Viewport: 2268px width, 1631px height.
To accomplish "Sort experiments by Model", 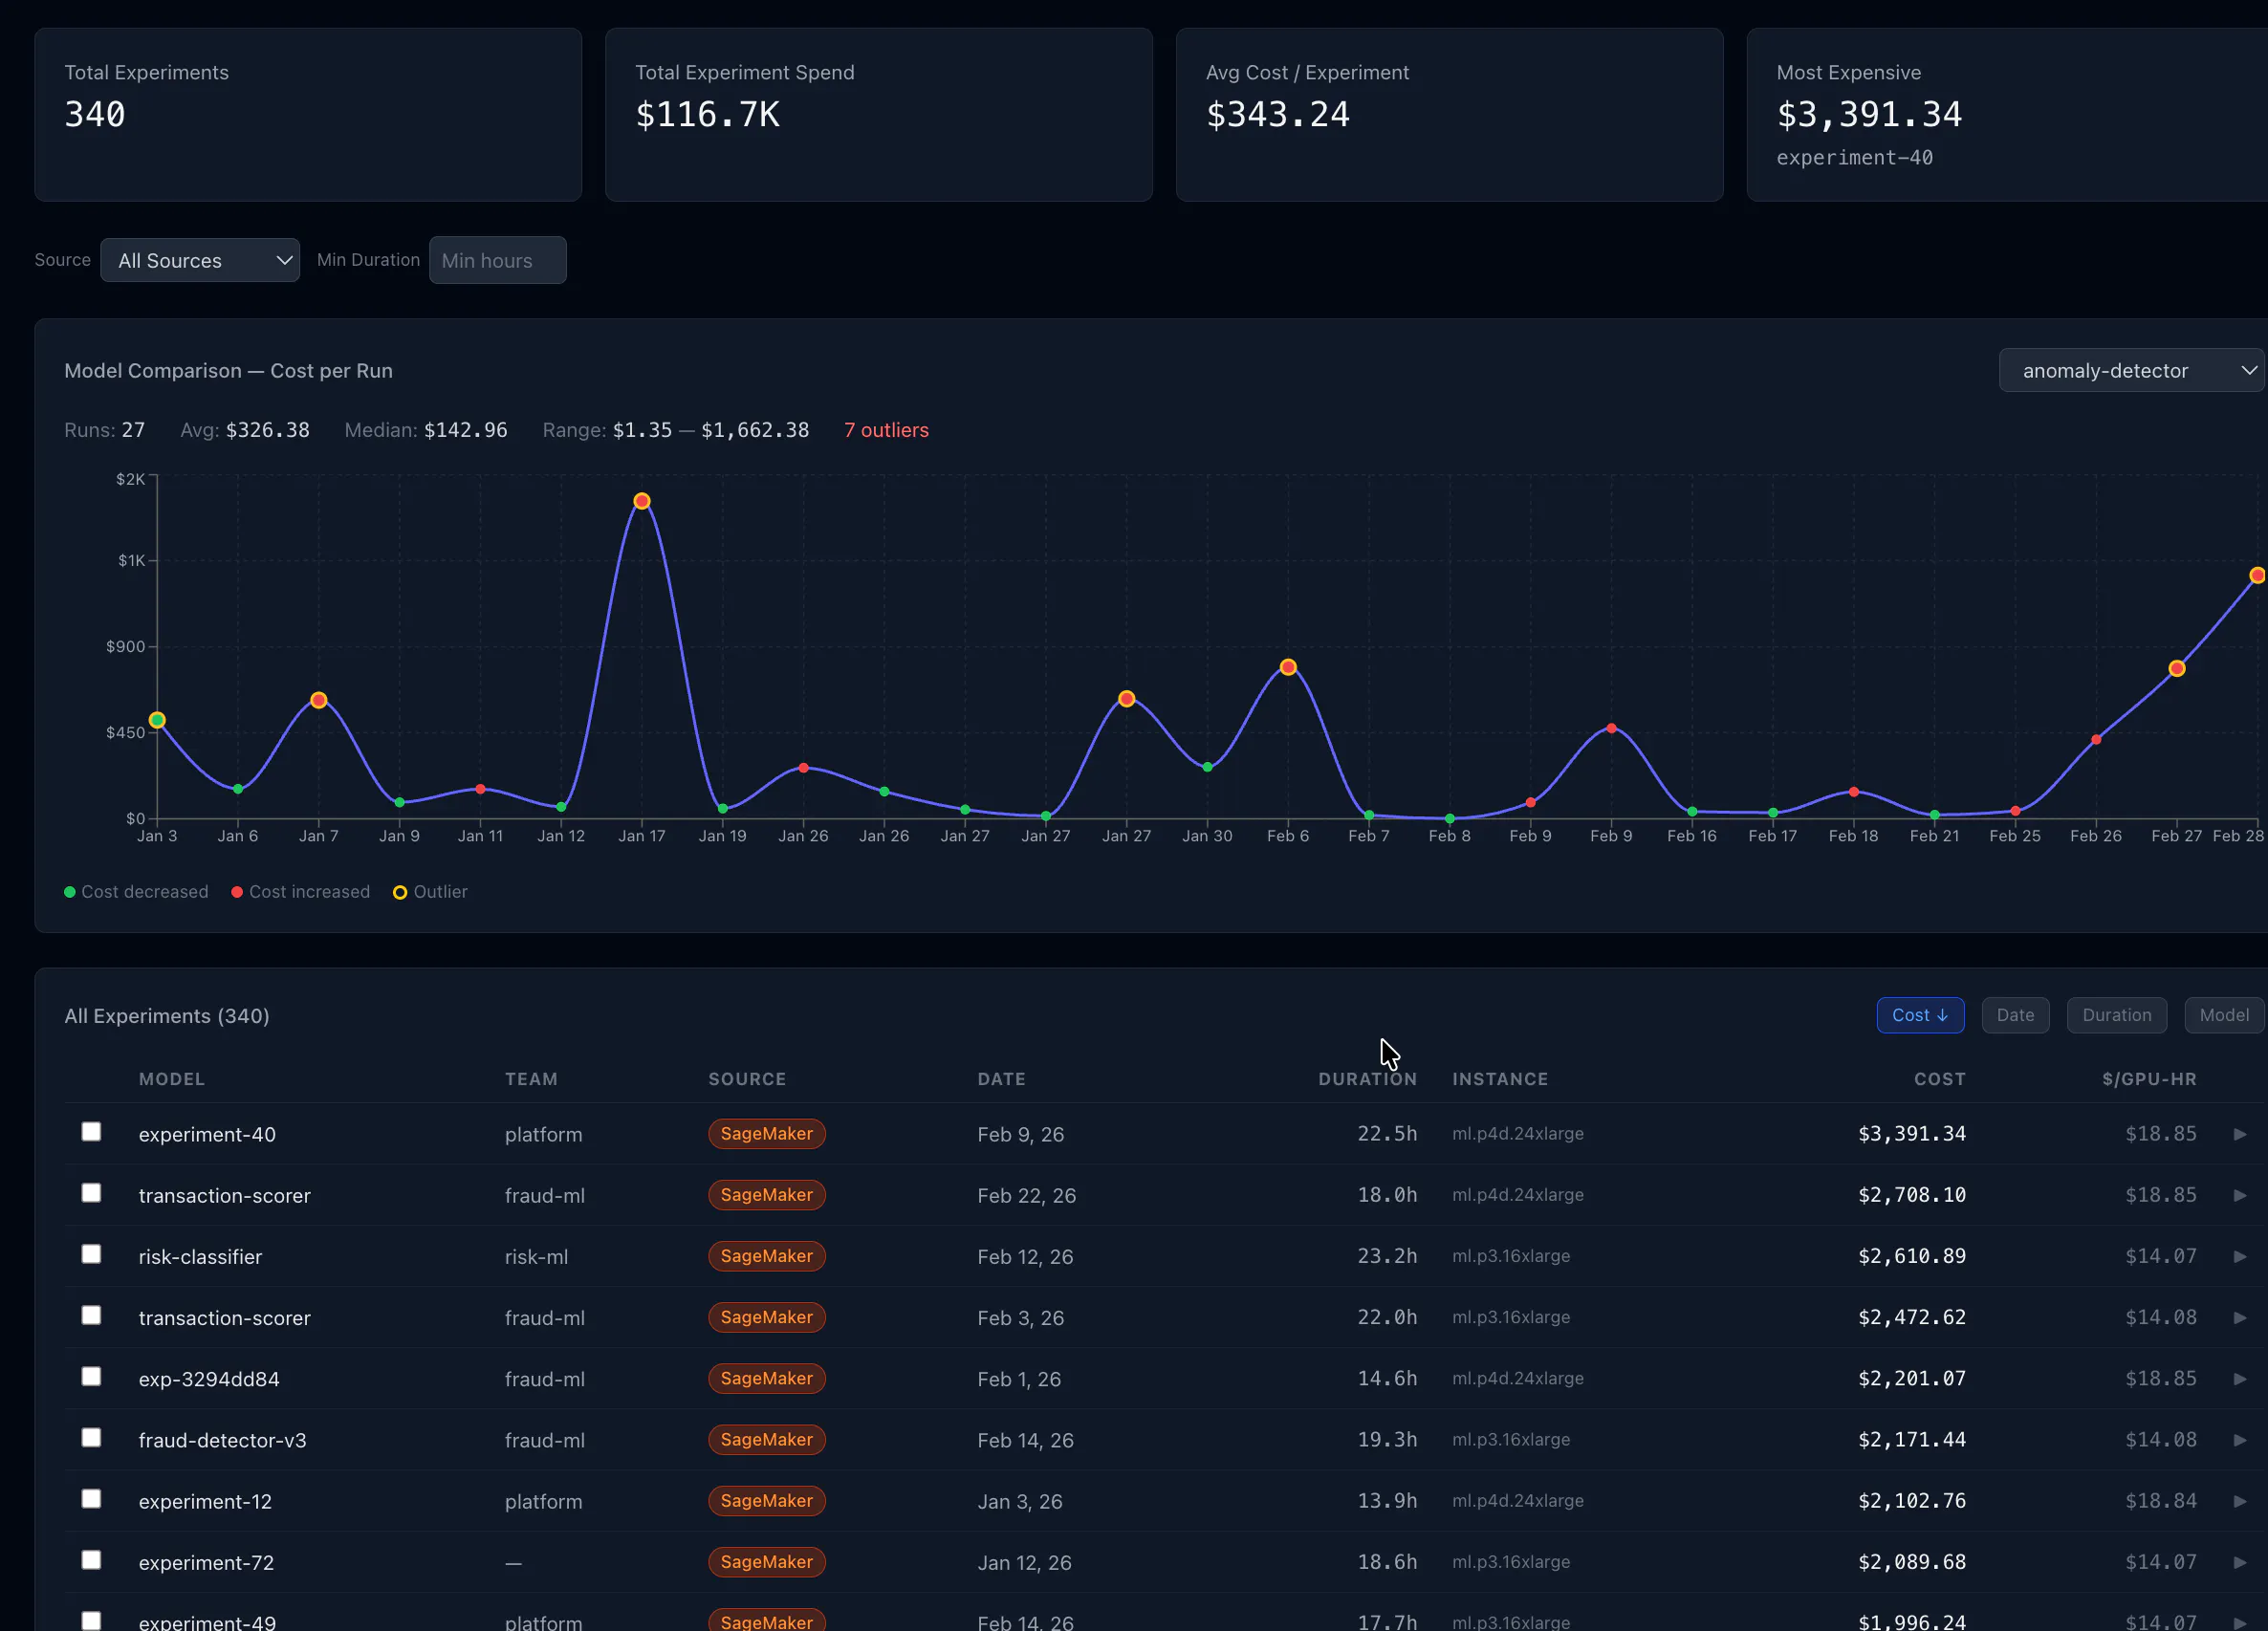I will (2223, 1015).
